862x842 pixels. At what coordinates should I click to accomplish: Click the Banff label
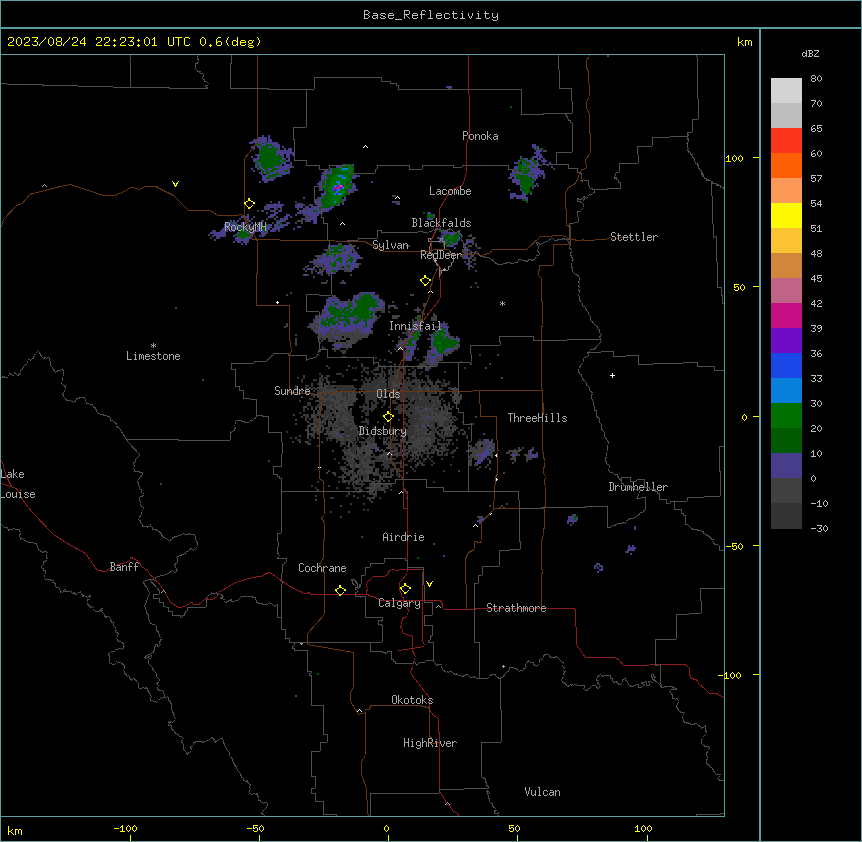coord(124,567)
